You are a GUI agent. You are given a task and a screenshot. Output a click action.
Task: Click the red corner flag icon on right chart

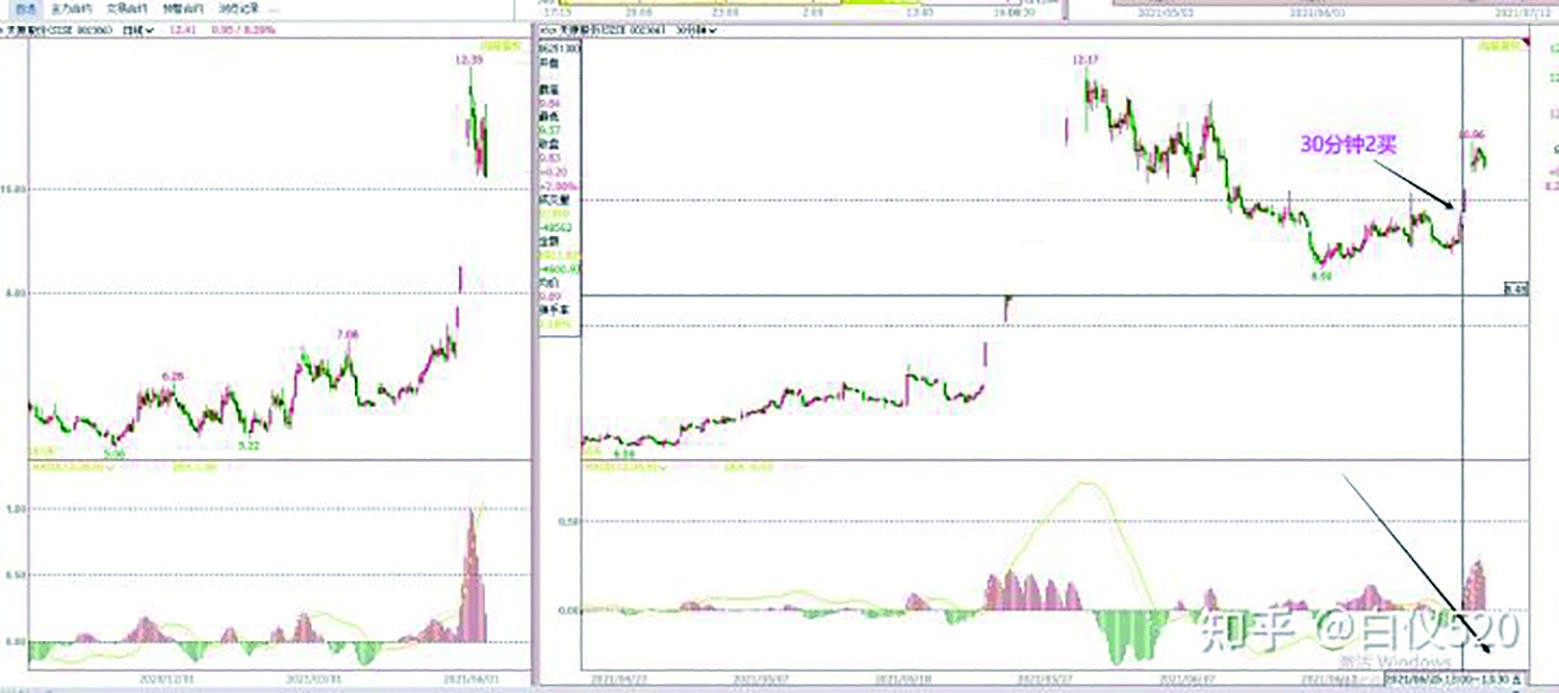(1524, 42)
